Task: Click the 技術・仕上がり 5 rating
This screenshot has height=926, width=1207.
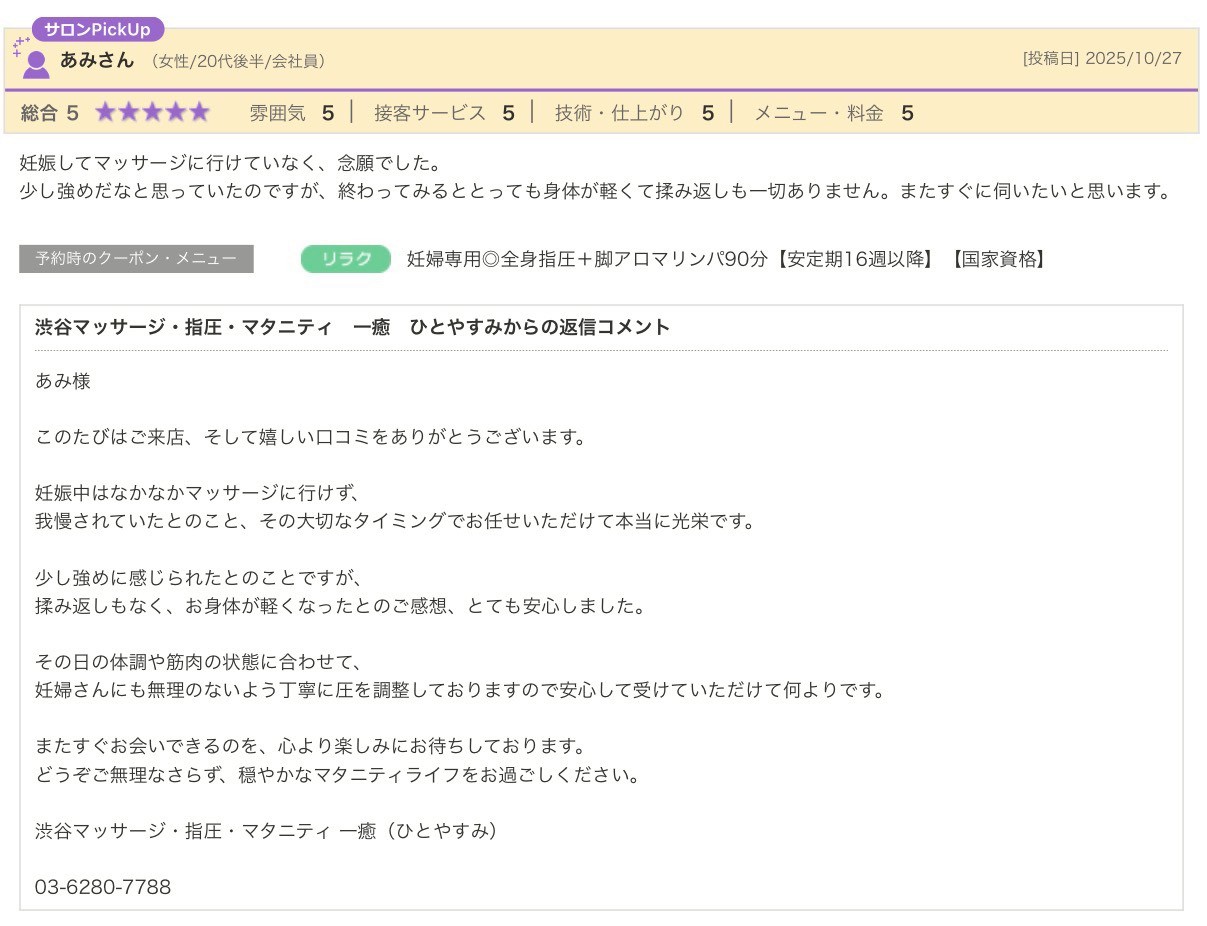Action: [x=634, y=113]
